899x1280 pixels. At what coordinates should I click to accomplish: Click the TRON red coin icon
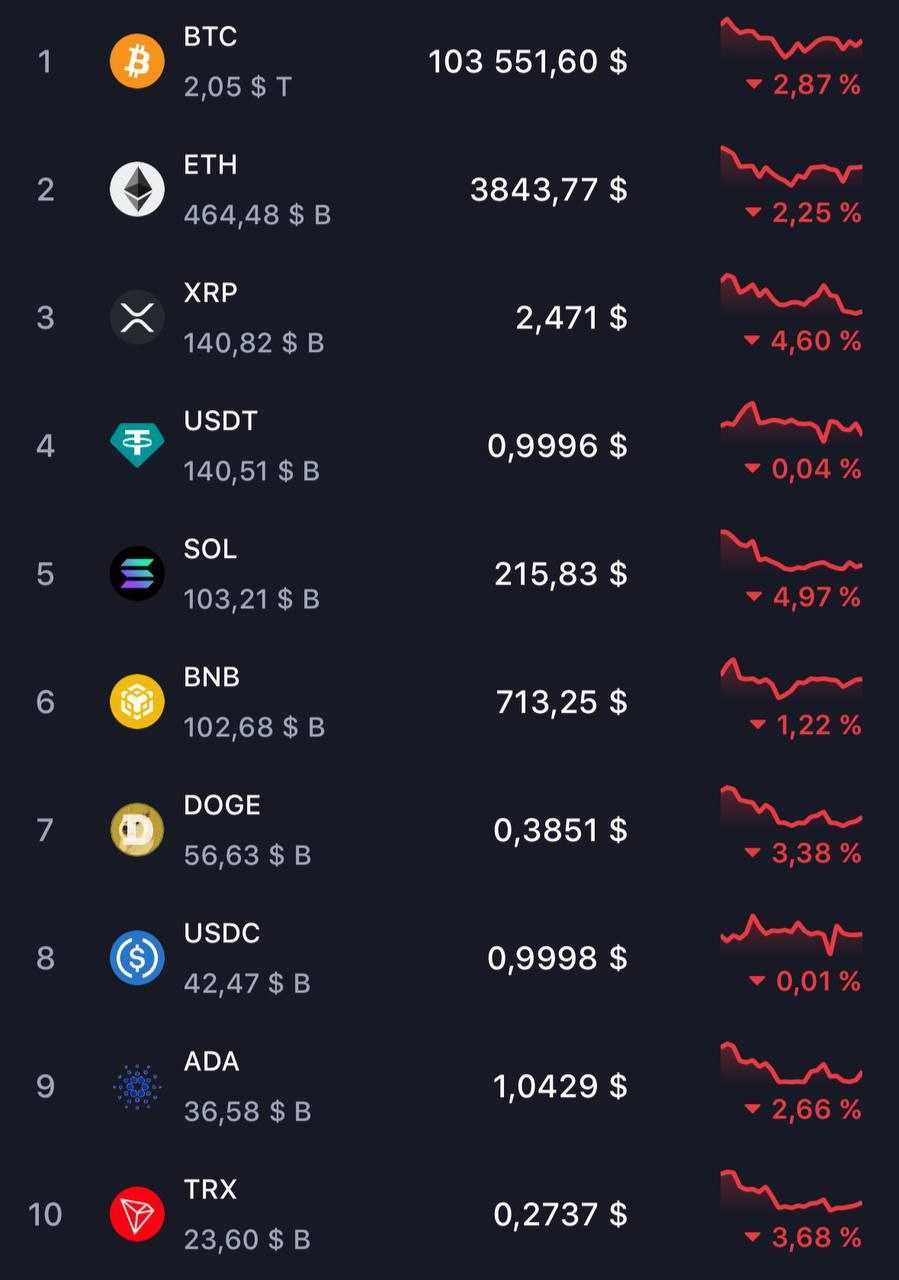tap(137, 1214)
